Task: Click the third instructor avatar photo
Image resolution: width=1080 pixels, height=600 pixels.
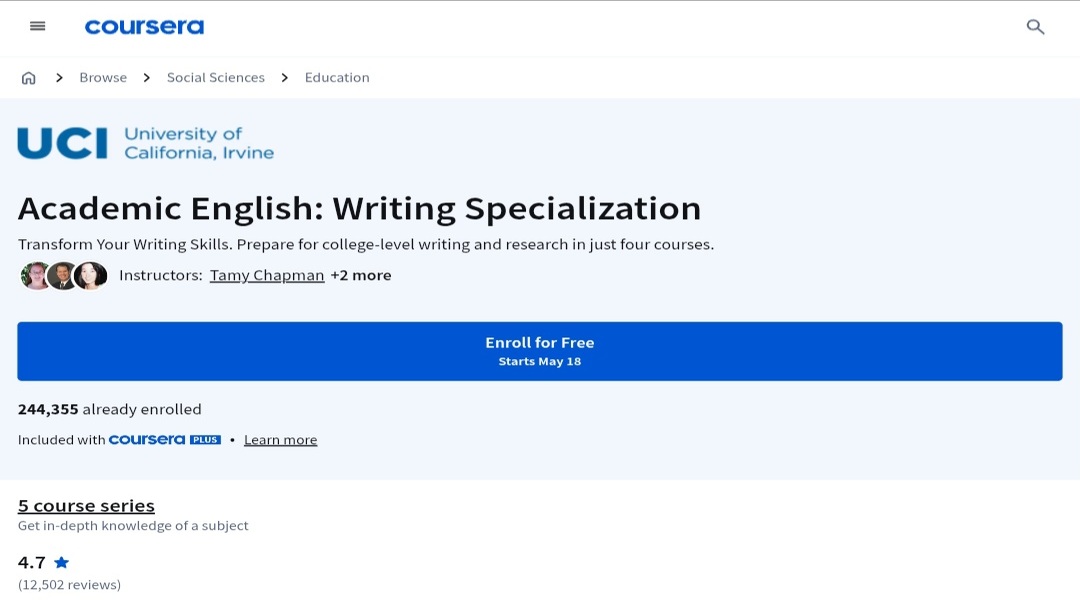Action: click(x=91, y=276)
